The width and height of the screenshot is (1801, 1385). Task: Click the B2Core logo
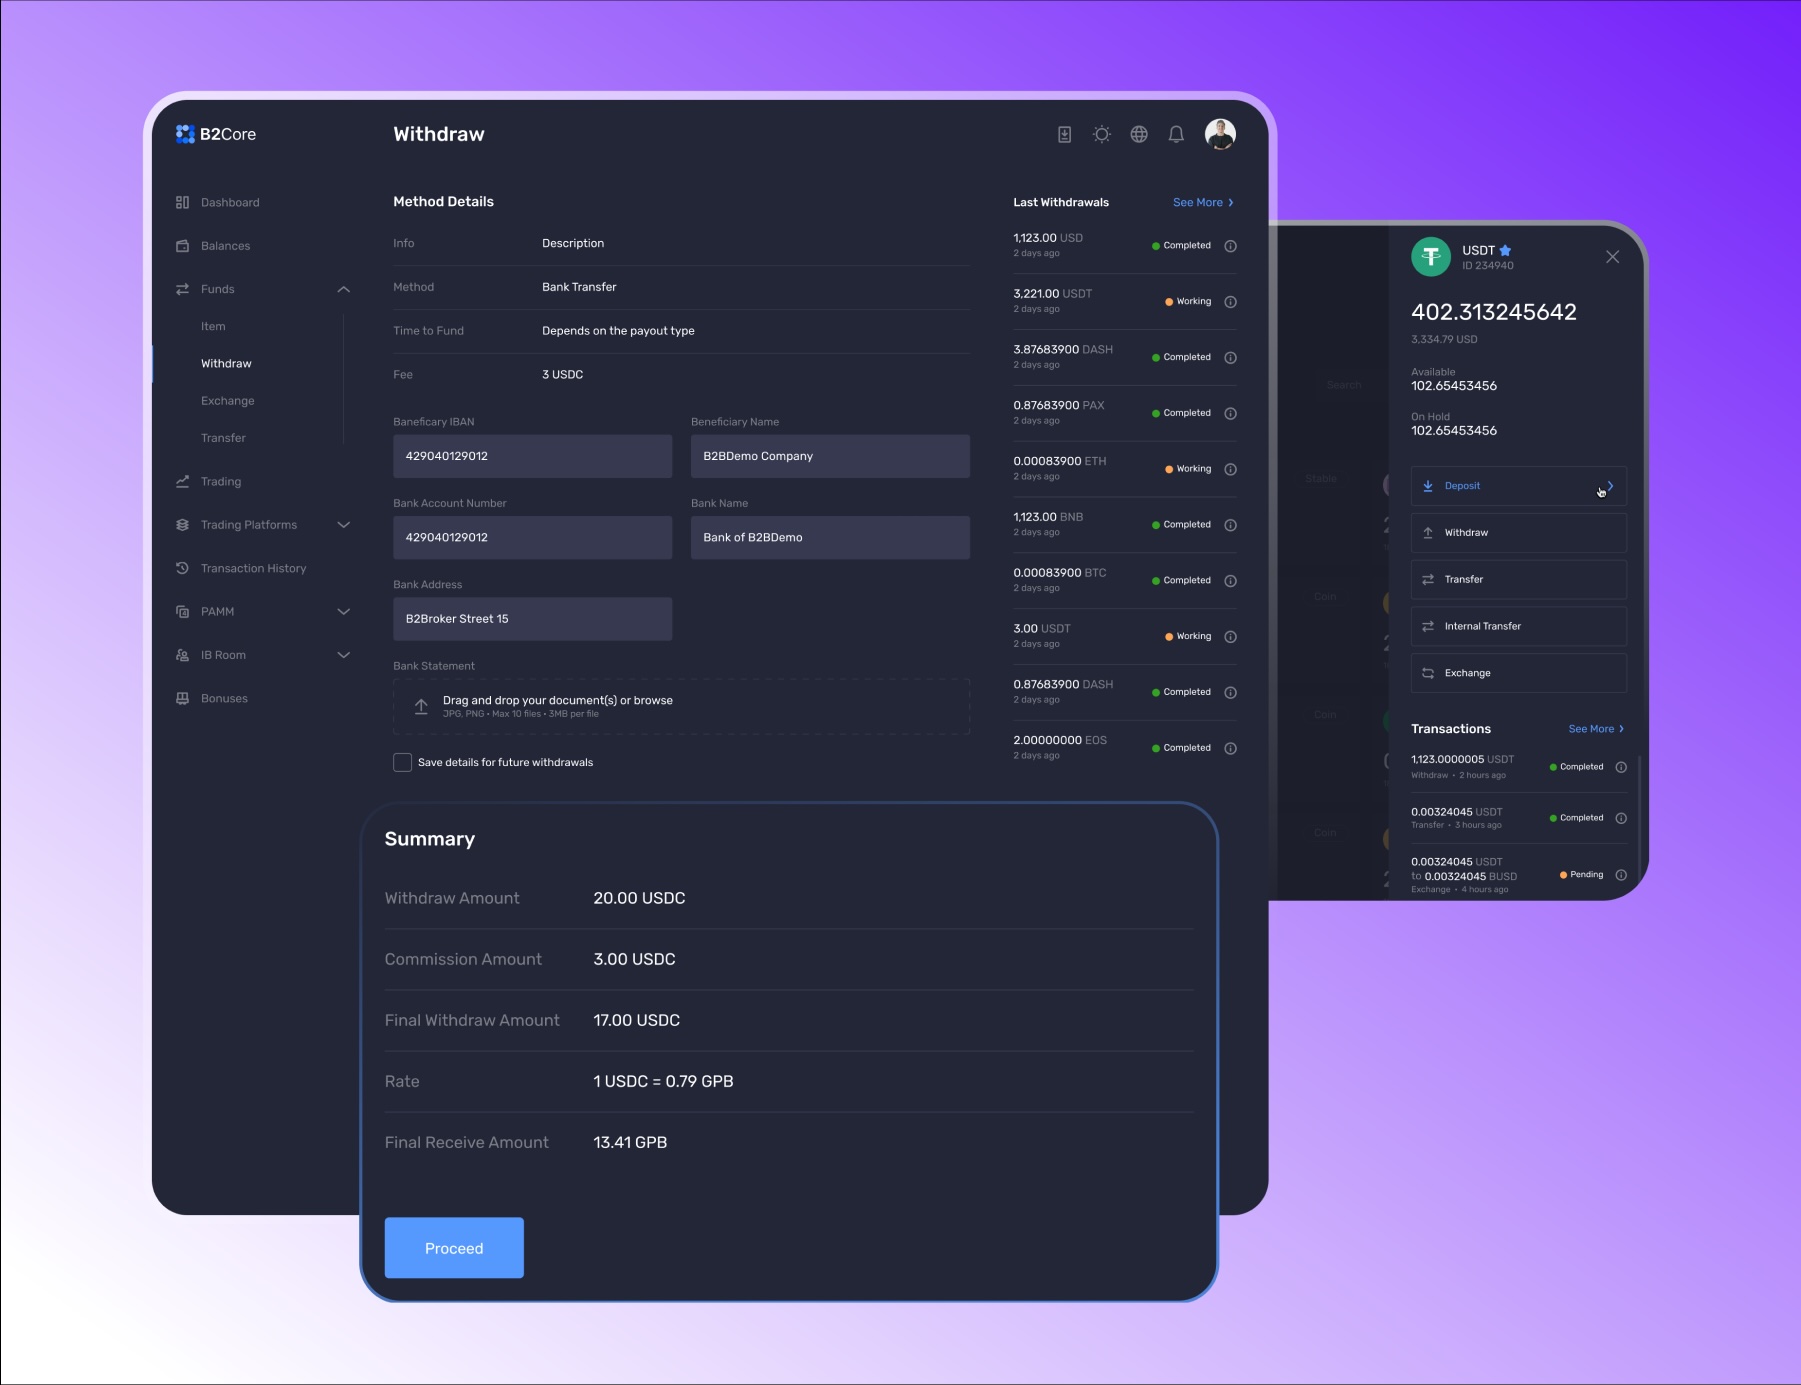pos(216,134)
